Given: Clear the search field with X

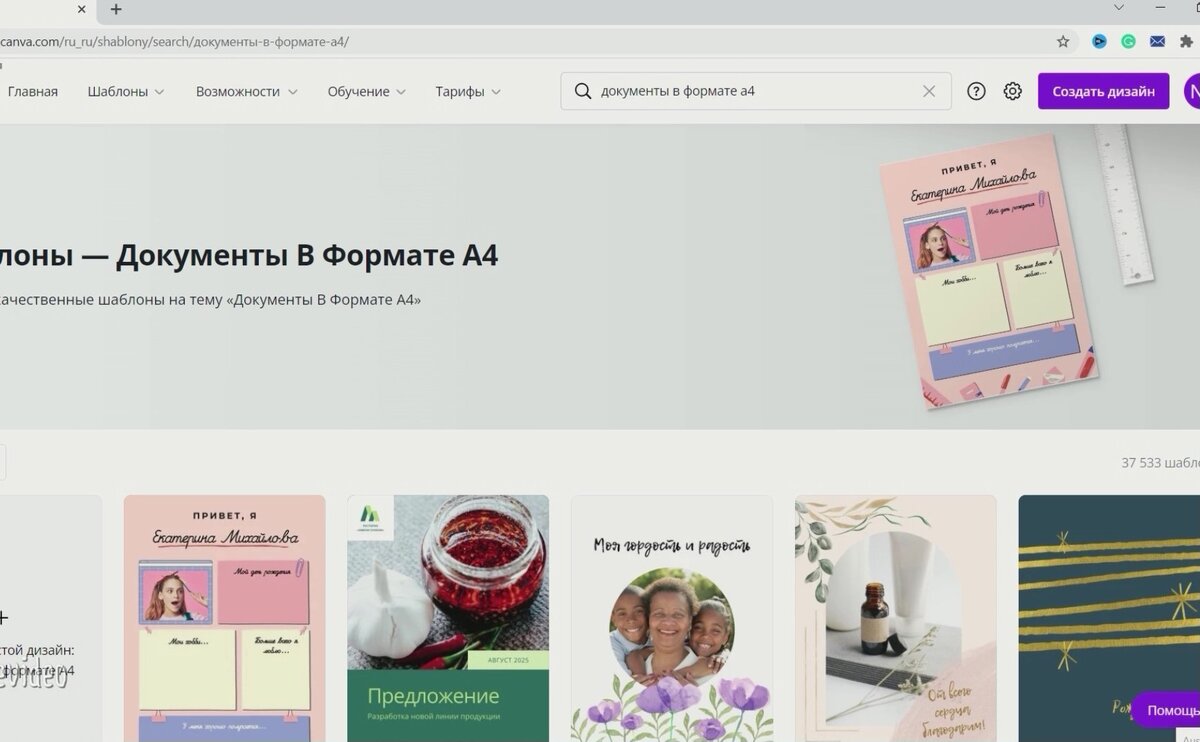Looking at the screenshot, I should coord(929,91).
